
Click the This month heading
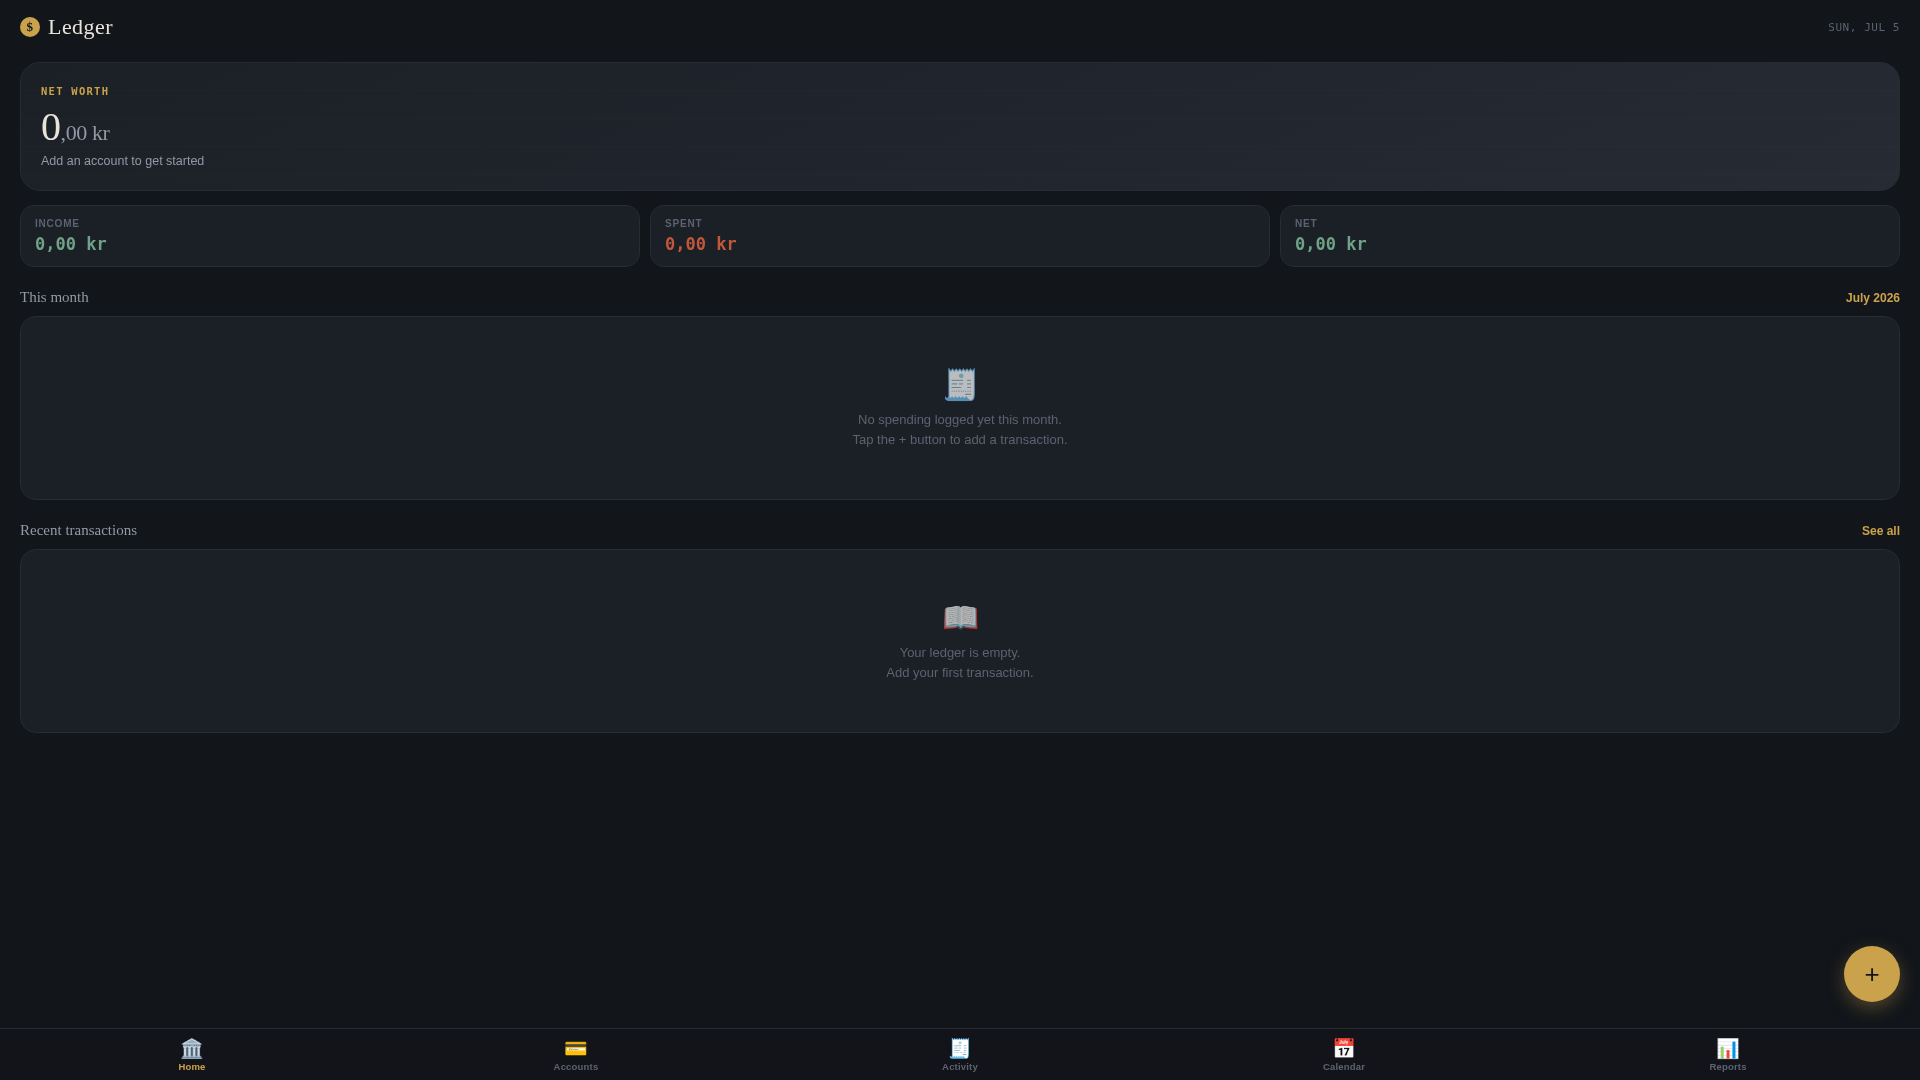[54, 297]
